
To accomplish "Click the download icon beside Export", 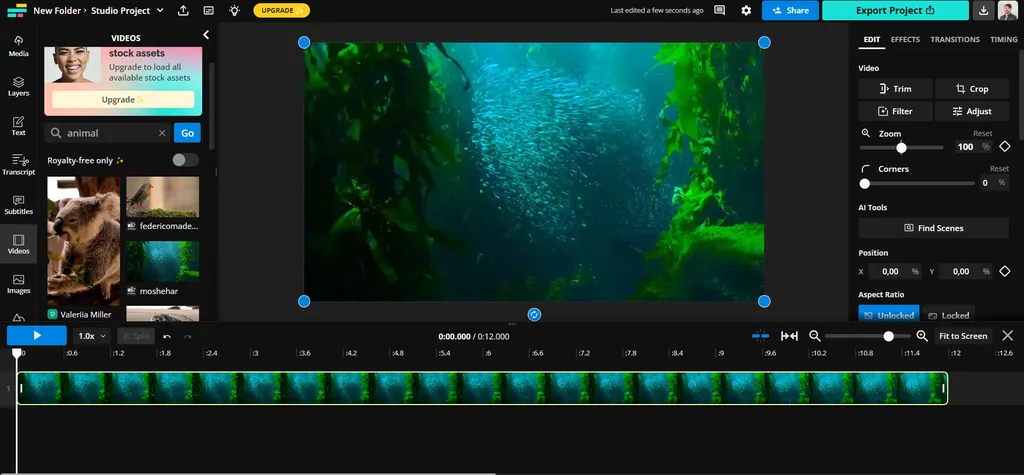I will tap(984, 10).
